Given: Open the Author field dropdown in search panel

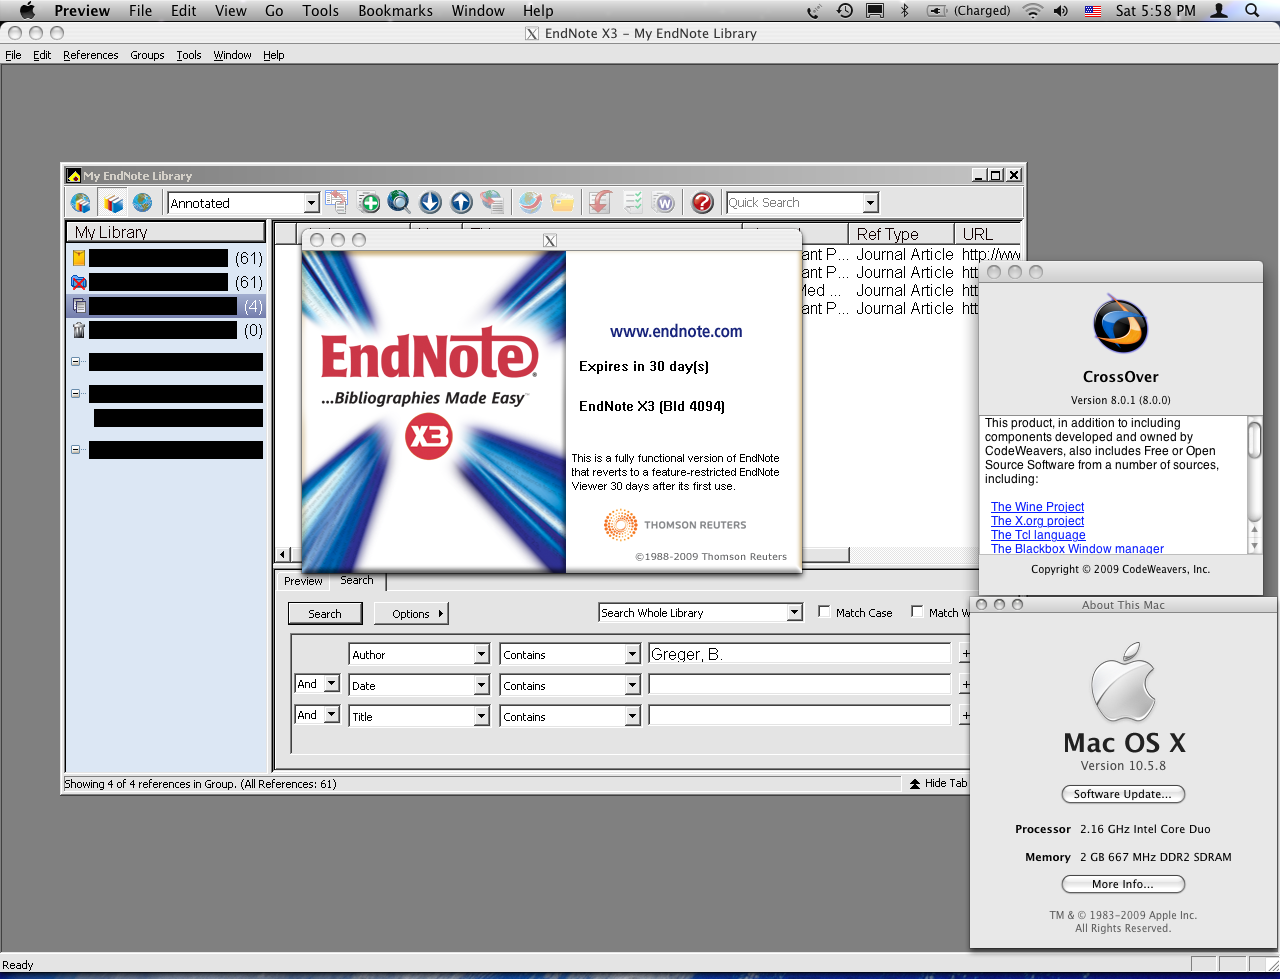Looking at the screenshot, I should pyautogui.click(x=481, y=653).
